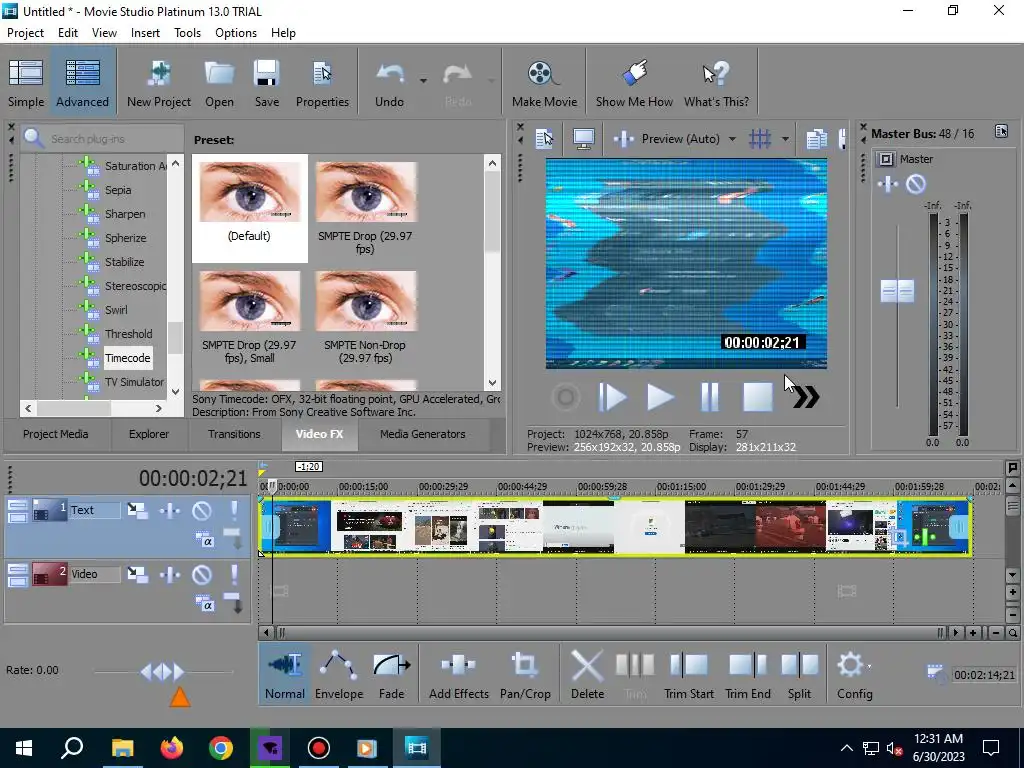Image resolution: width=1024 pixels, height=768 pixels.
Task: Undo the last action
Action: (x=389, y=82)
